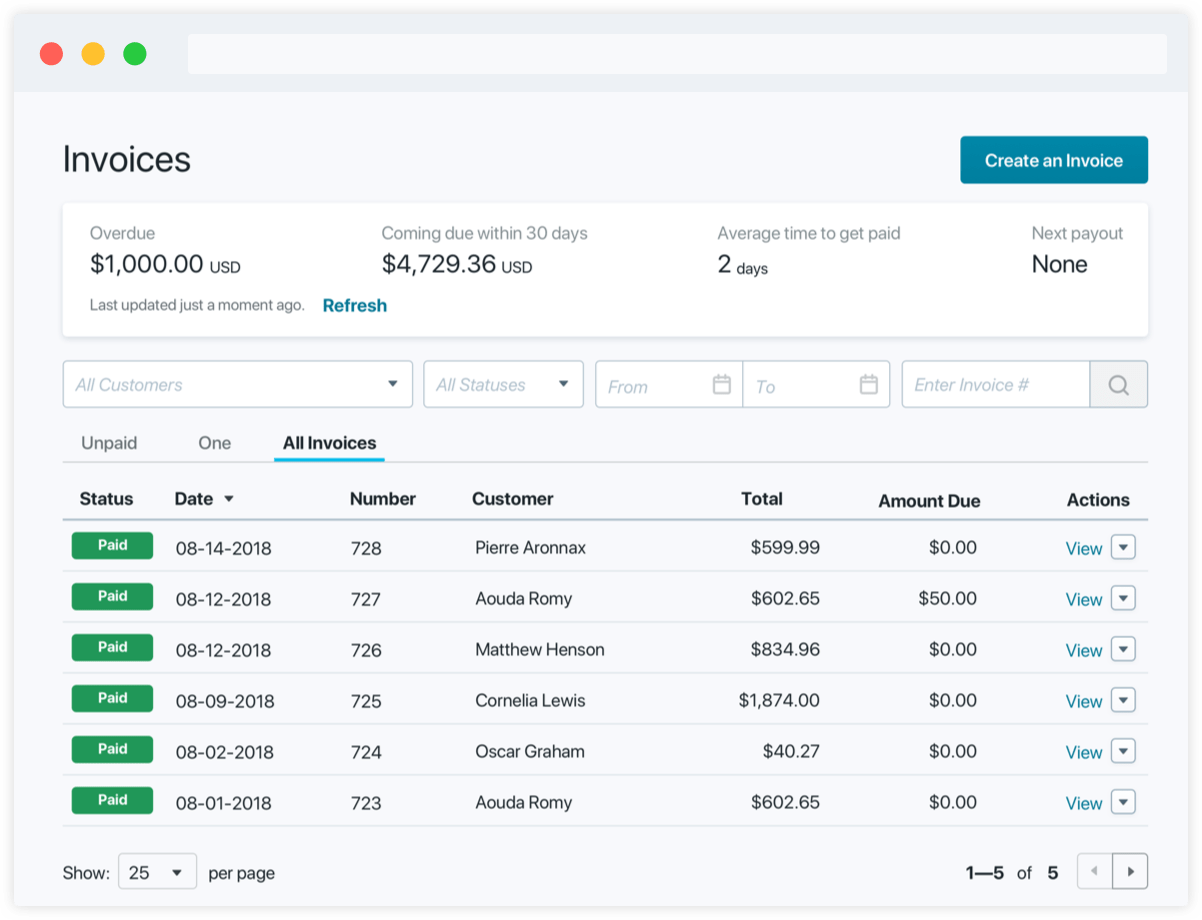Go to next page arrow
1202x920 pixels.
tap(1130, 872)
